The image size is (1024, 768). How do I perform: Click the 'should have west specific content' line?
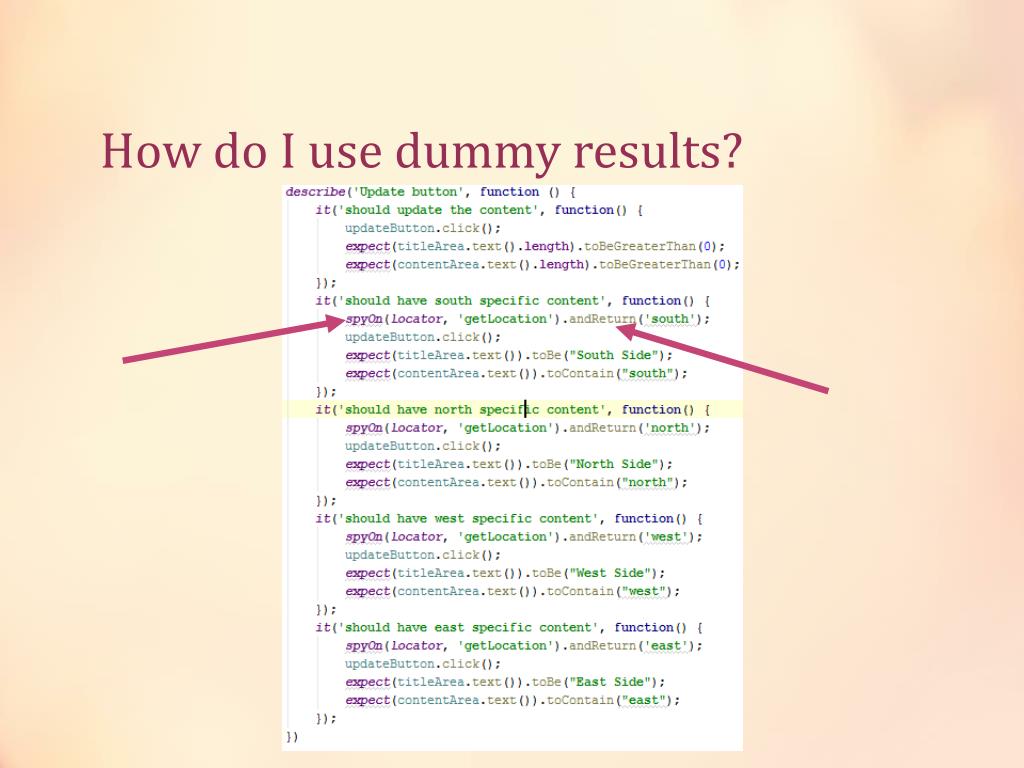(x=509, y=519)
